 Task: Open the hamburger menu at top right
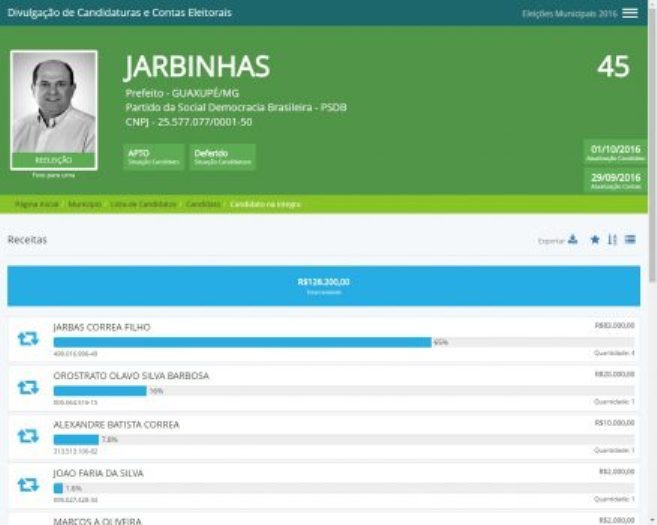coord(630,13)
